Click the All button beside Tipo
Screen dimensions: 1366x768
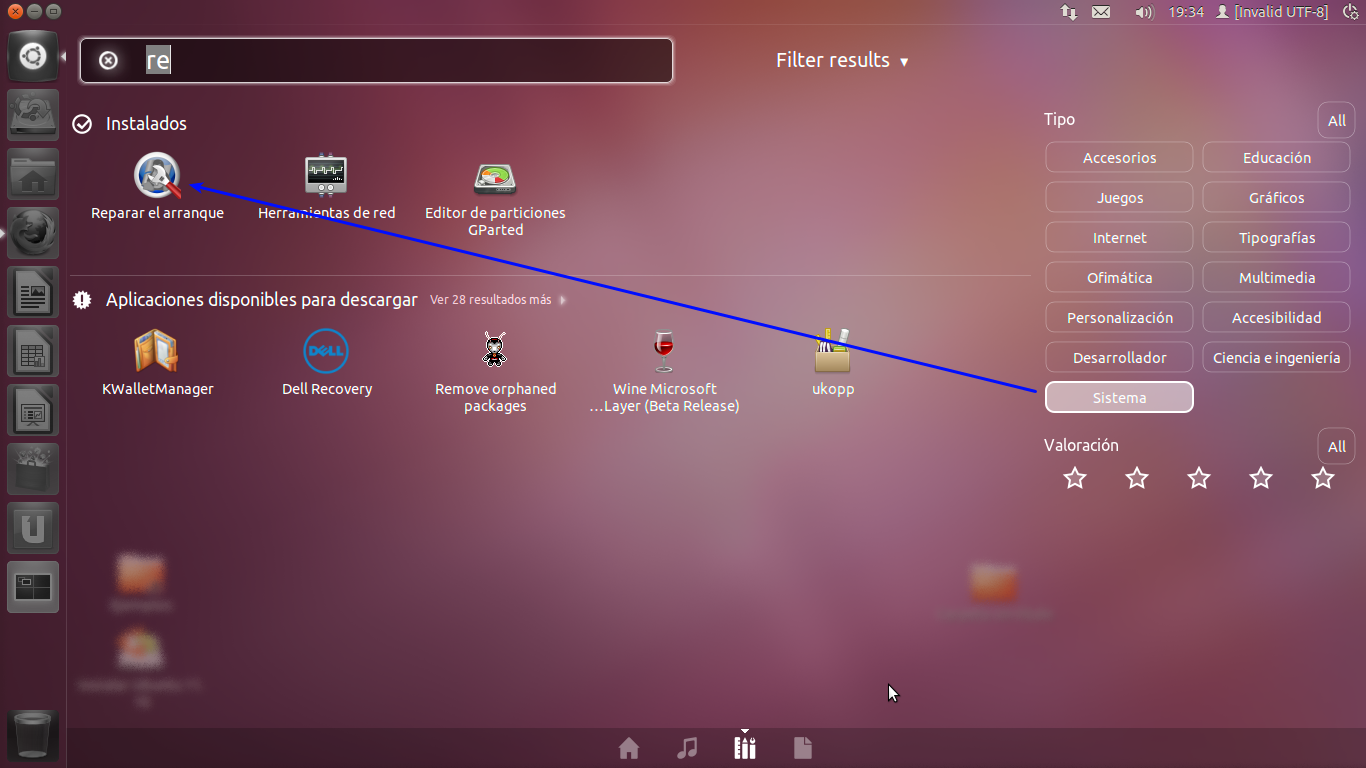tap(1337, 120)
